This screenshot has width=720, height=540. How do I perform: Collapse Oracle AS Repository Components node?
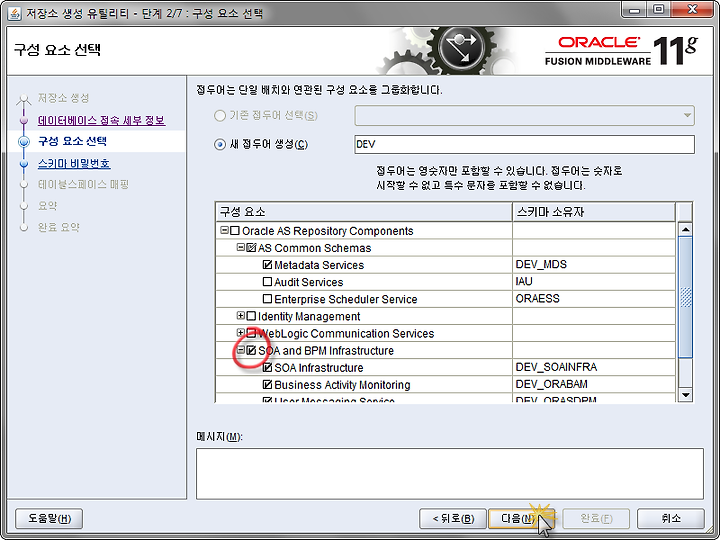point(224,230)
